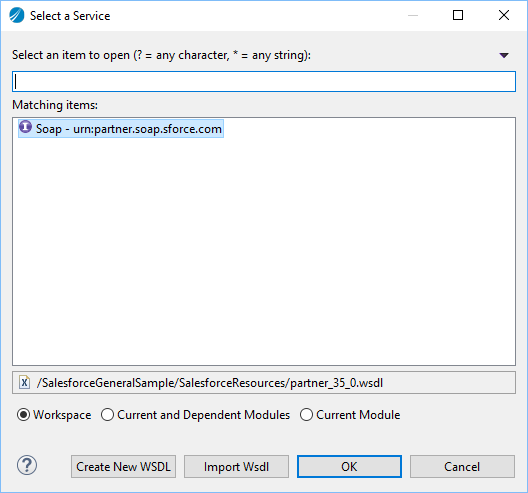Click the purple interface icon beside Soap
Screen dimensions: 528x493
25,128
